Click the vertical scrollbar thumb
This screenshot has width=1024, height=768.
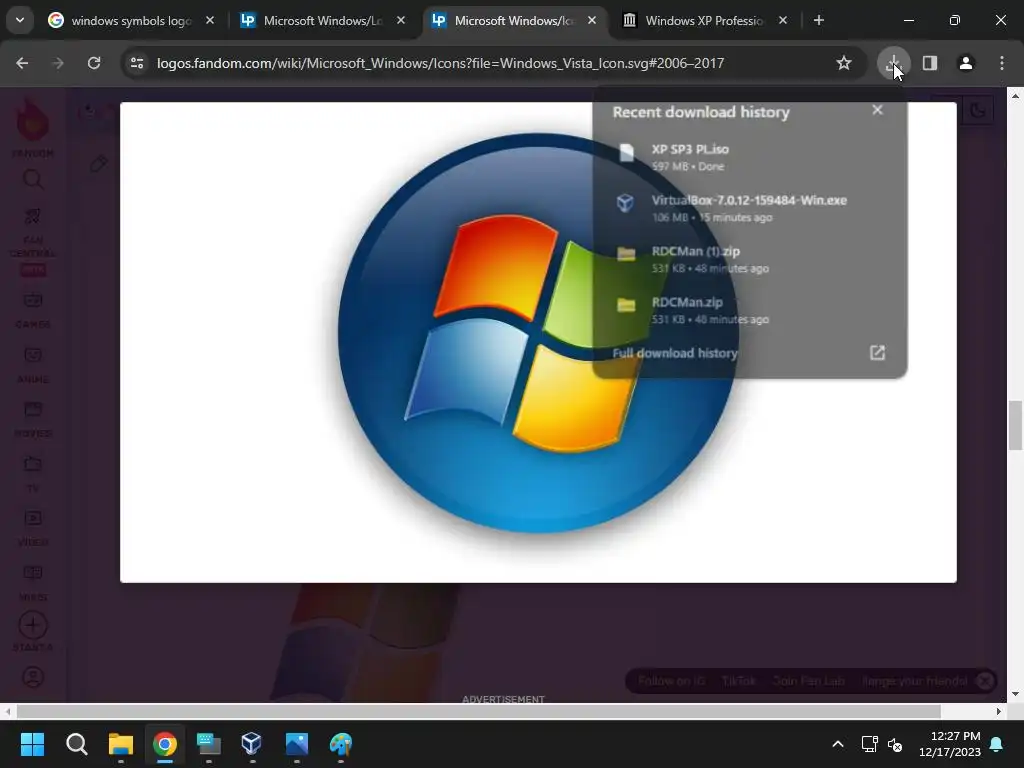coord(1015,426)
